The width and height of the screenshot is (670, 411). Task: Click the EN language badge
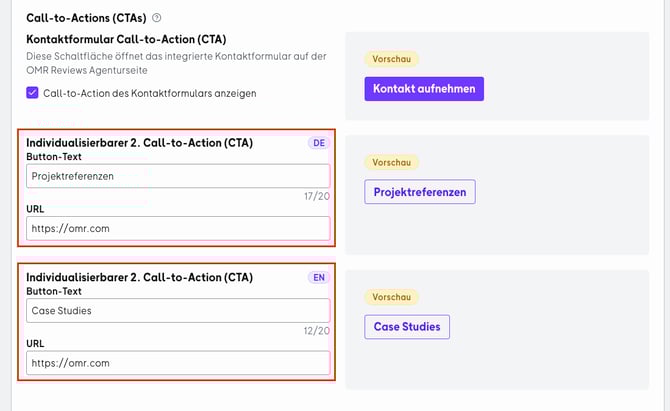(319, 277)
